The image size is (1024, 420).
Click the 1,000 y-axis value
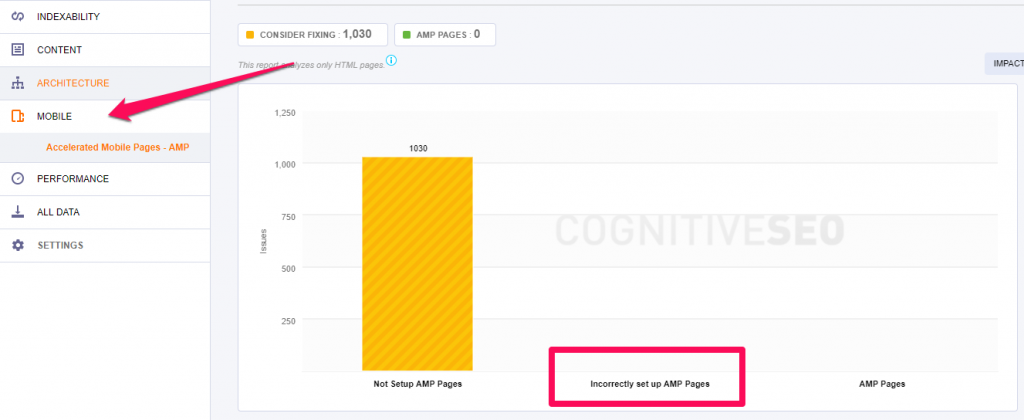click(x=285, y=164)
